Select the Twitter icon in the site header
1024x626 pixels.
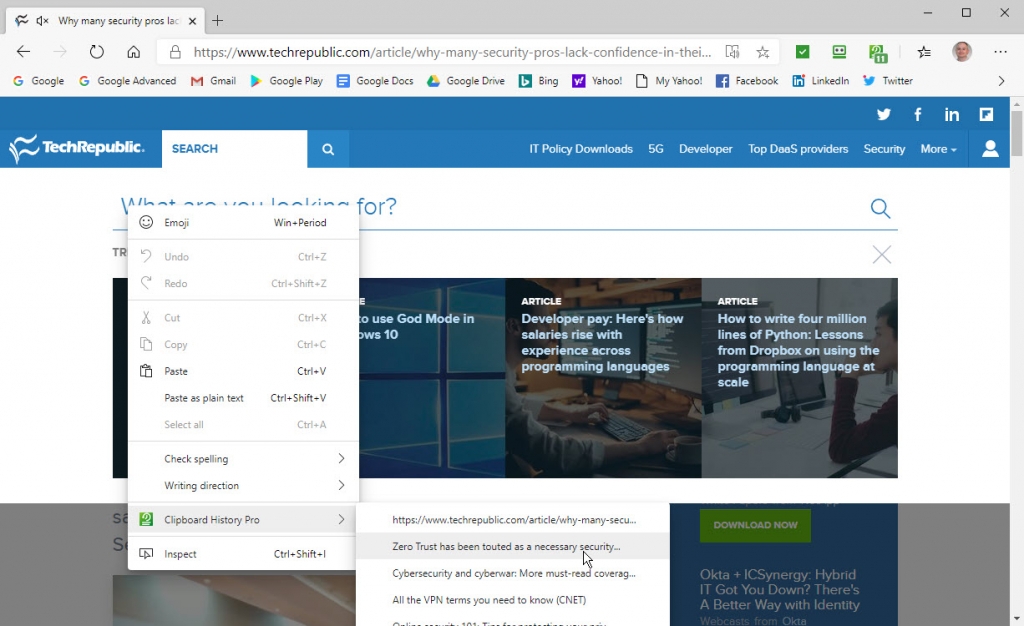click(x=883, y=114)
